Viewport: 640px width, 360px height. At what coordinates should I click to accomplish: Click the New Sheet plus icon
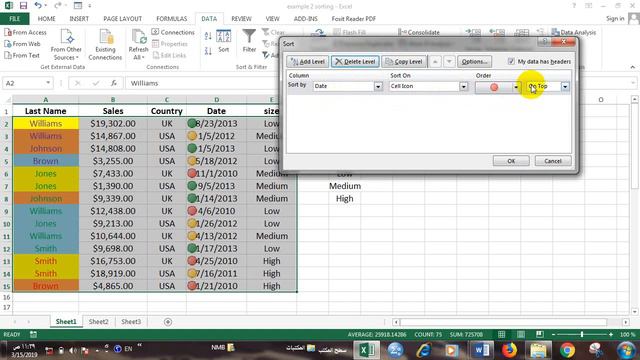[x=168, y=322]
